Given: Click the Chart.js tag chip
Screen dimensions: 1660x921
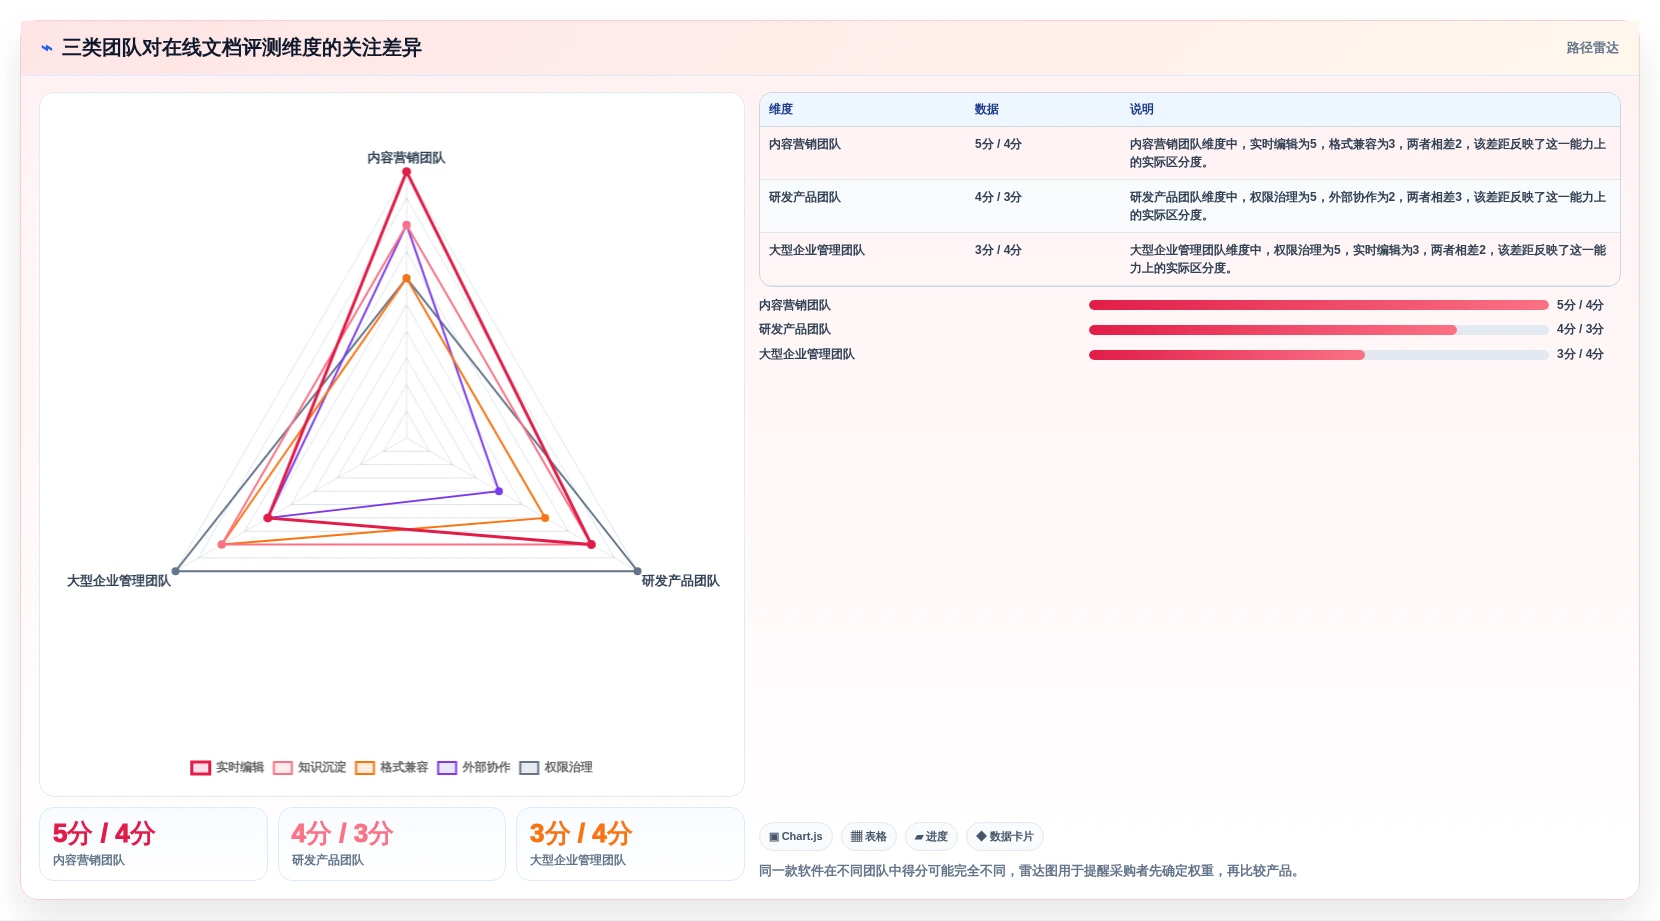Looking at the screenshot, I should 796,837.
